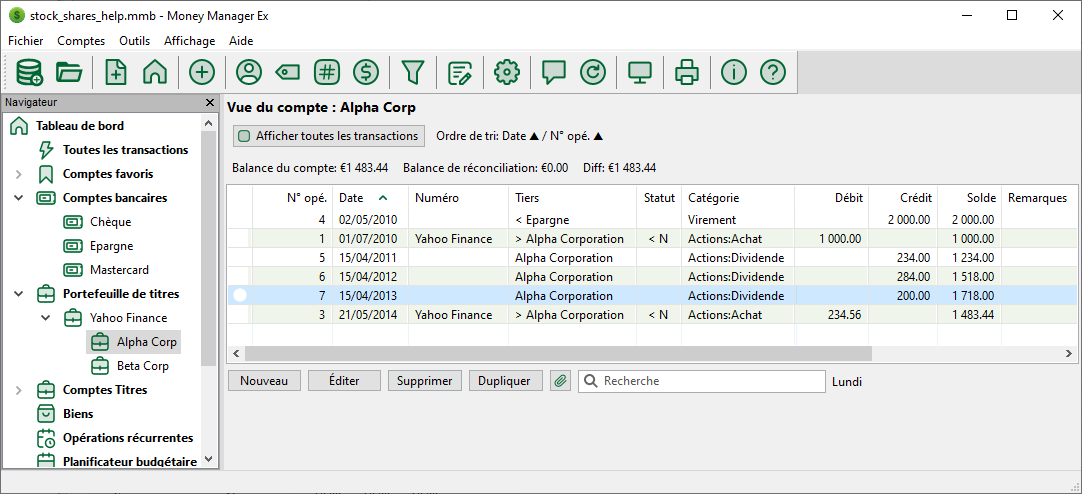Viewport: 1082px width, 494px height.
Task: Open the Payee manager person icon
Action: coord(248,72)
